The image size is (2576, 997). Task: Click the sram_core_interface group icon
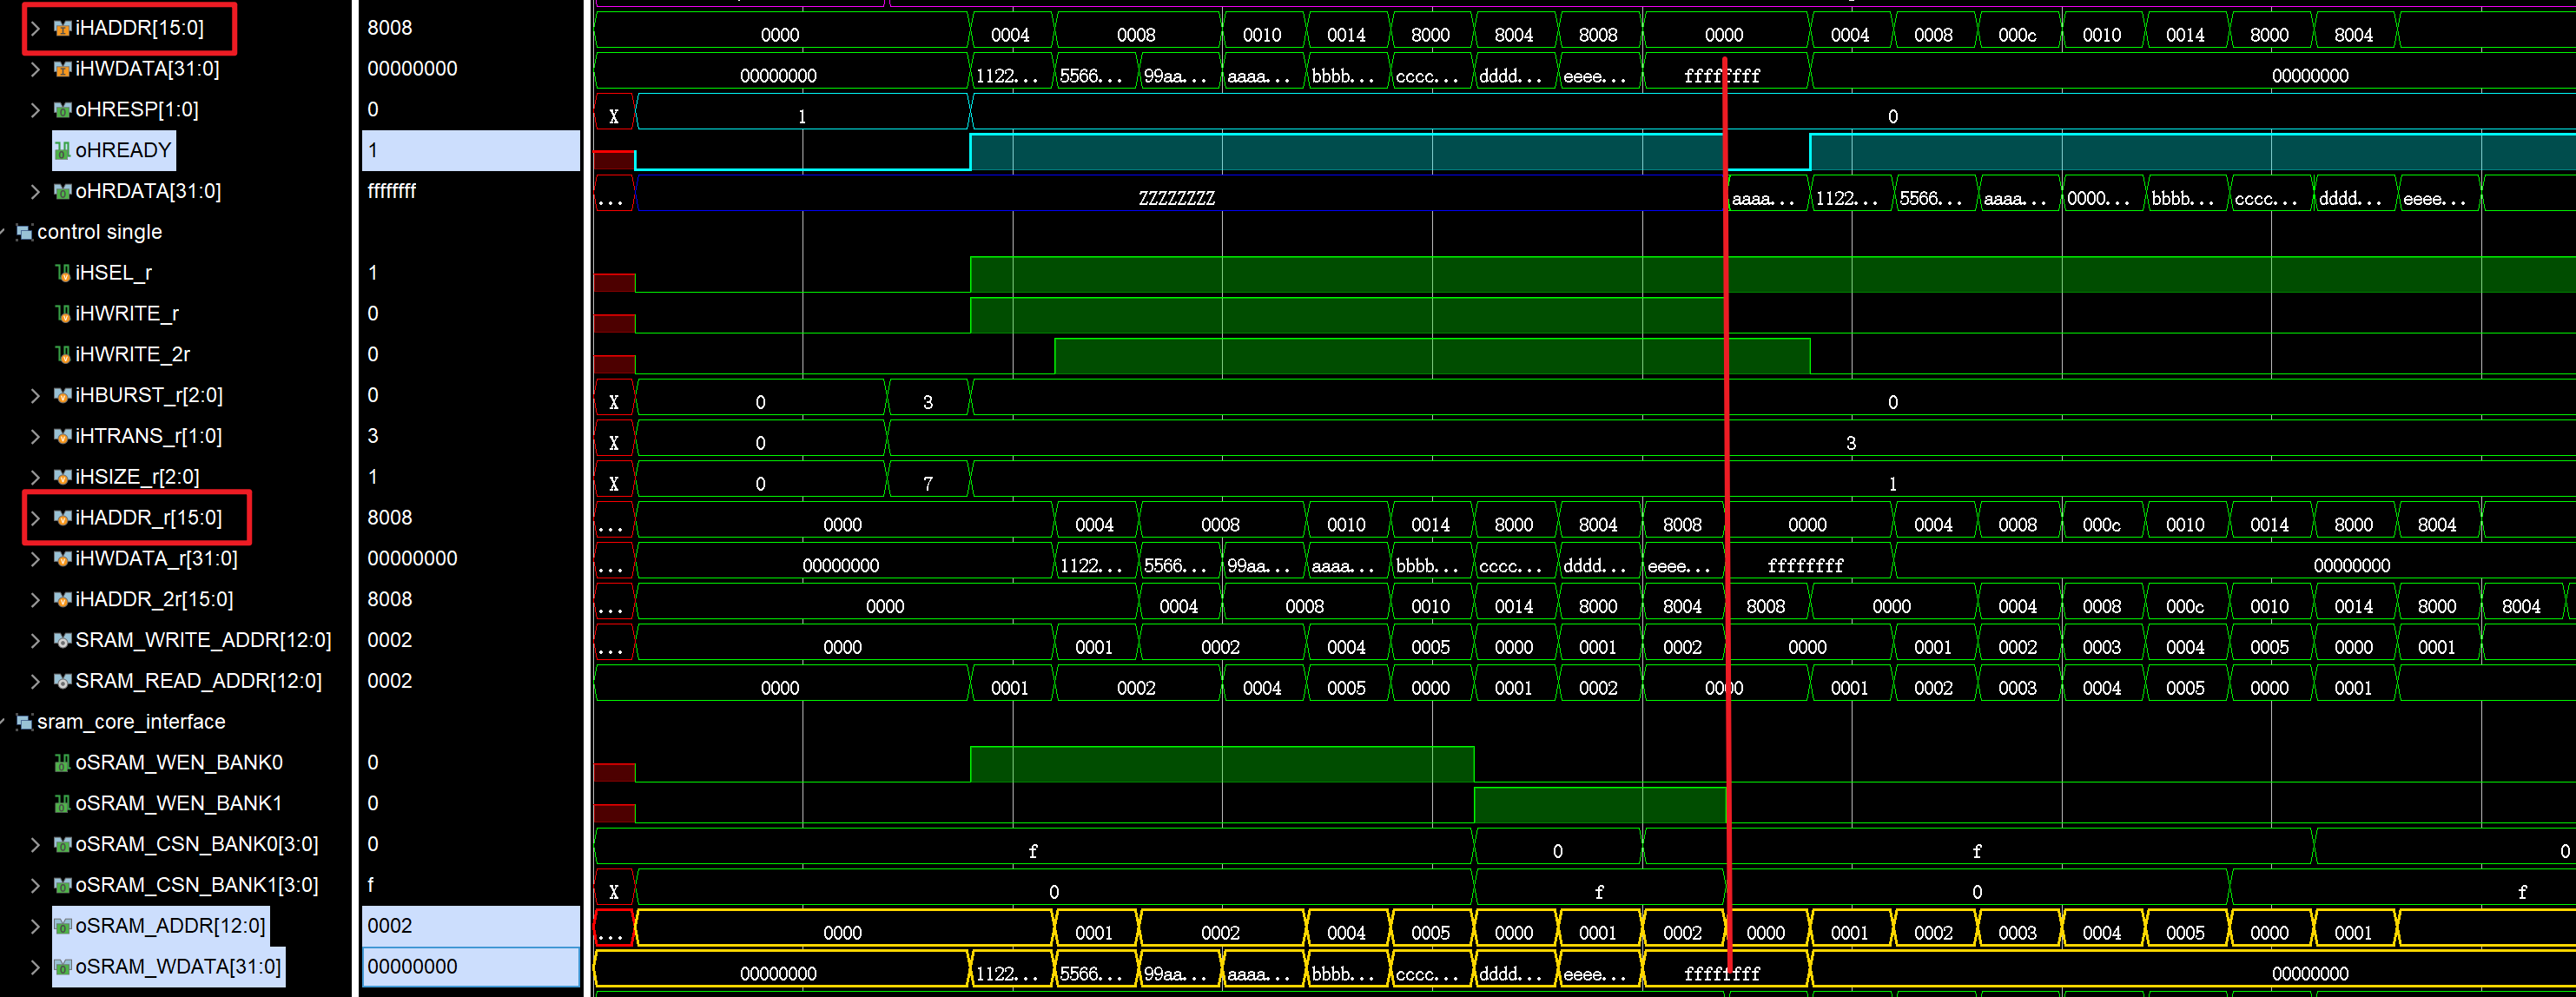[24, 722]
